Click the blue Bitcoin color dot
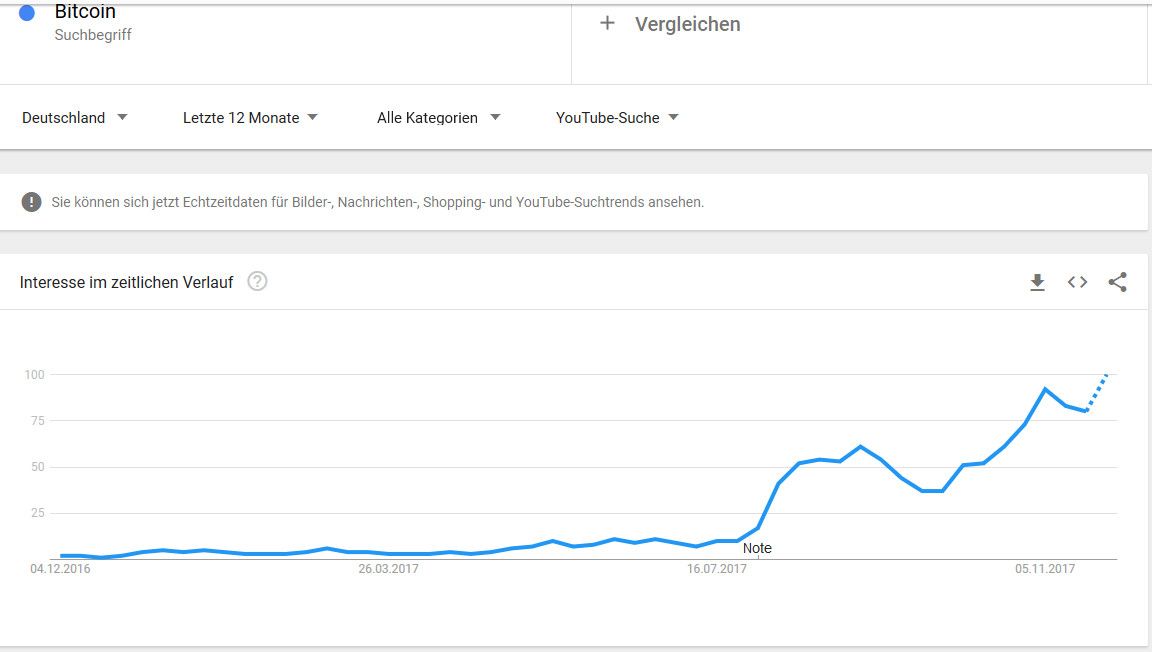This screenshot has height=652, width=1152. pos(27,13)
